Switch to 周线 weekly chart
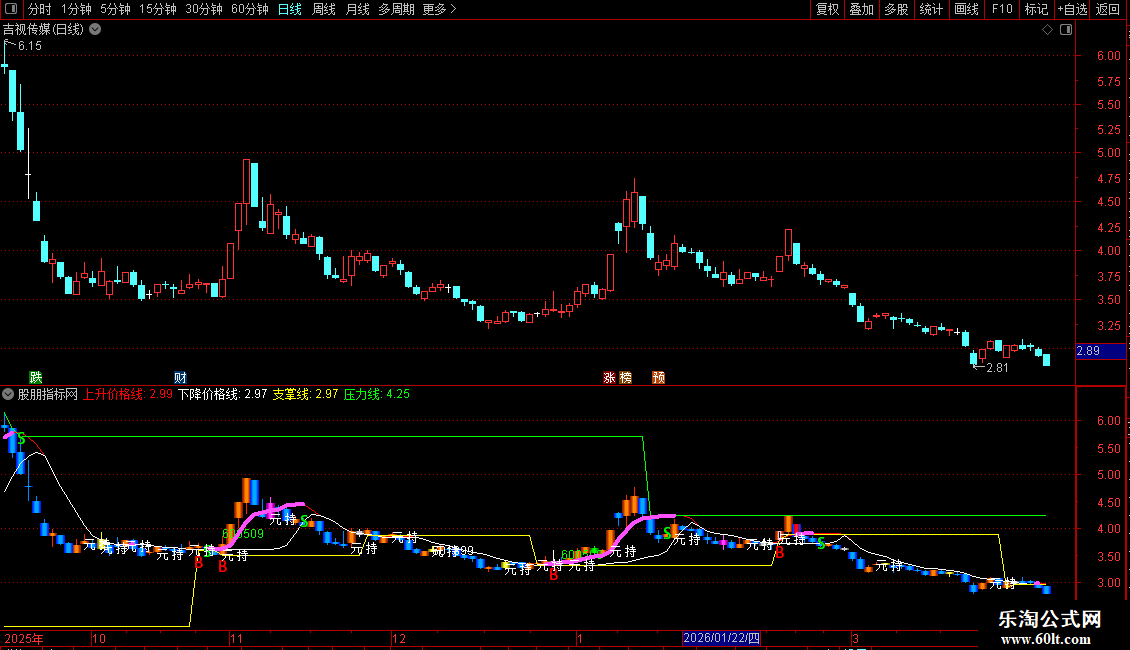This screenshot has height=650, width=1130. point(324,9)
